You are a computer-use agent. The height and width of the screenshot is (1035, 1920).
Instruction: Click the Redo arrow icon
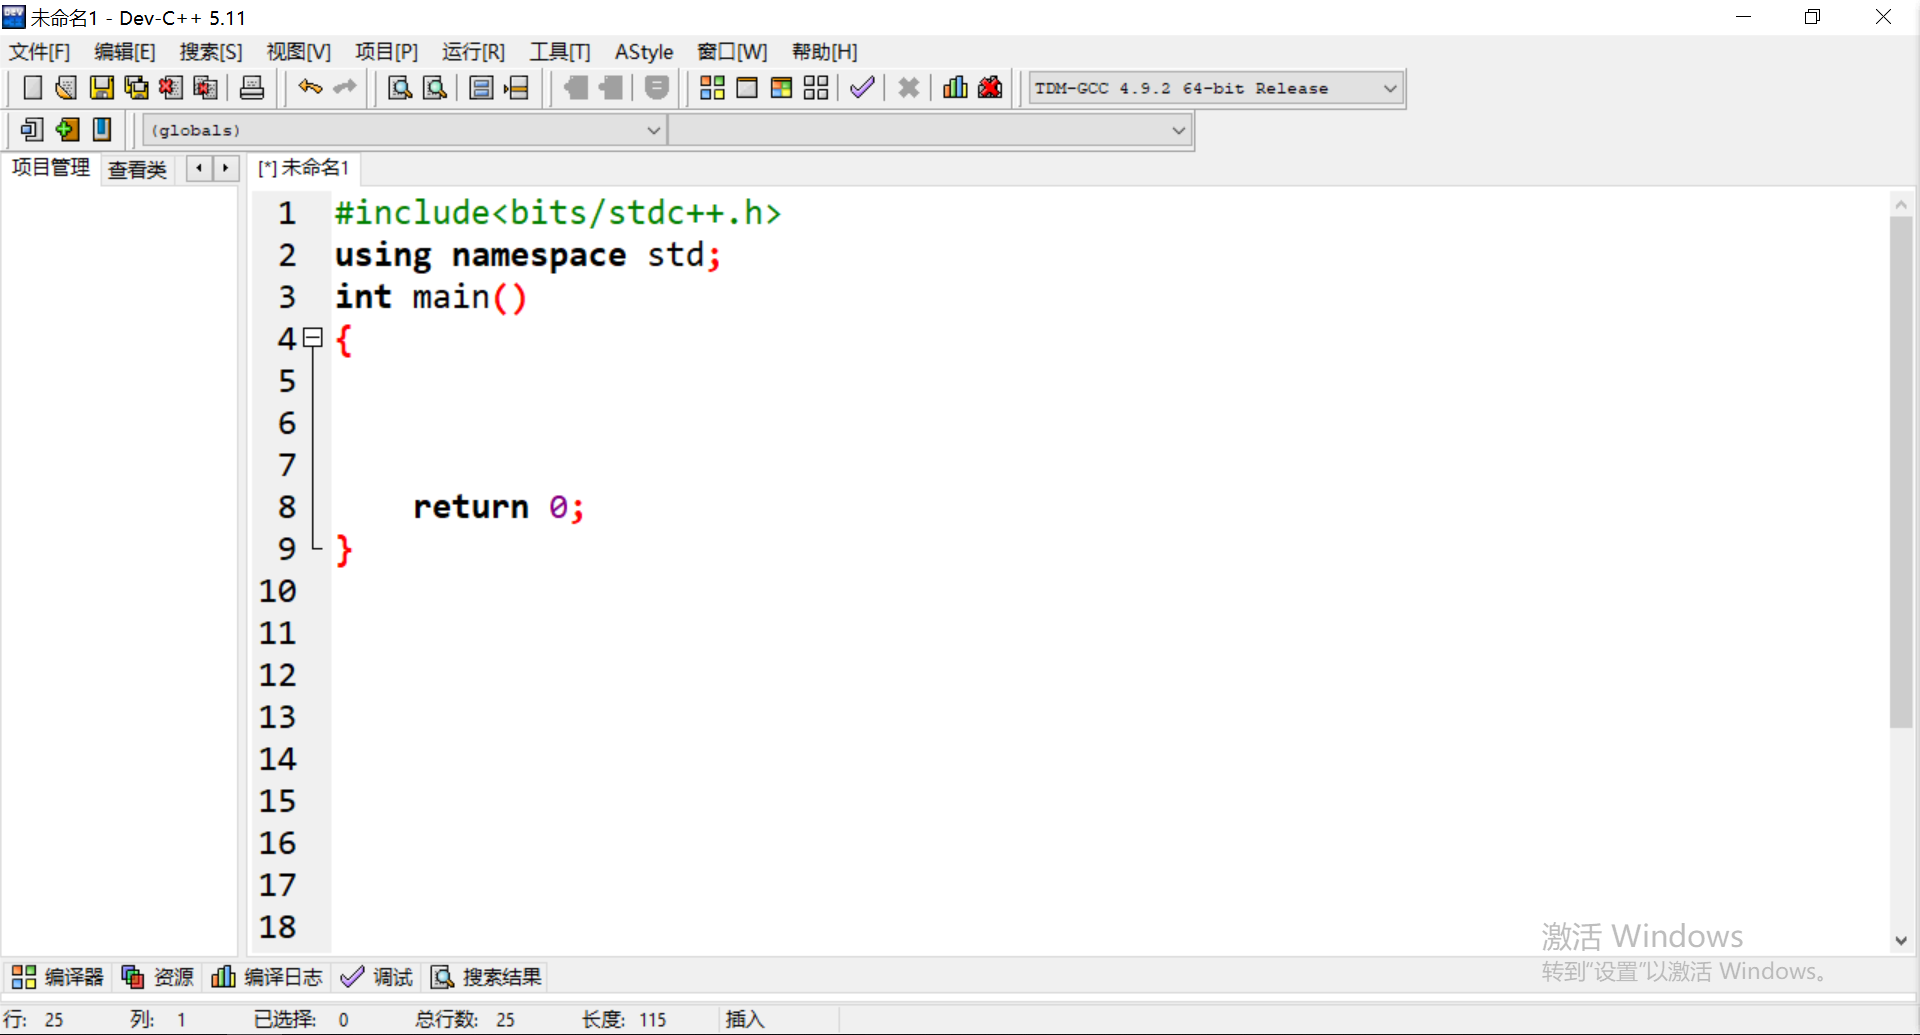pyautogui.click(x=345, y=88)
